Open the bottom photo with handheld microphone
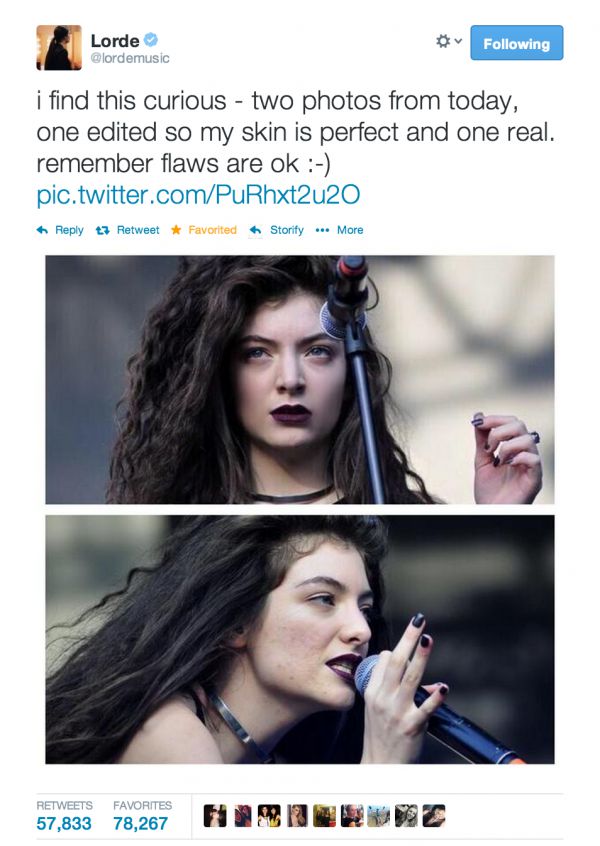Image resolution: width=600 pixels, height=846 pixels. [x=299, y=639]
